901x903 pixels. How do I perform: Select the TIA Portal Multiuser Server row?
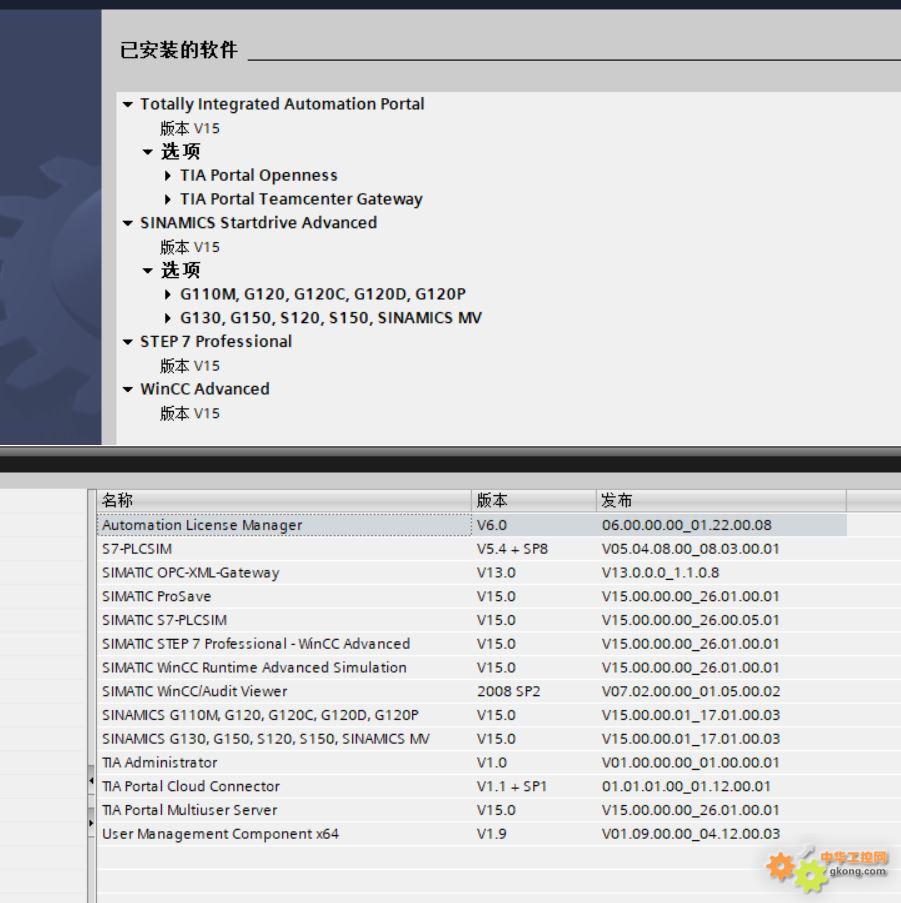click(472, 810)
